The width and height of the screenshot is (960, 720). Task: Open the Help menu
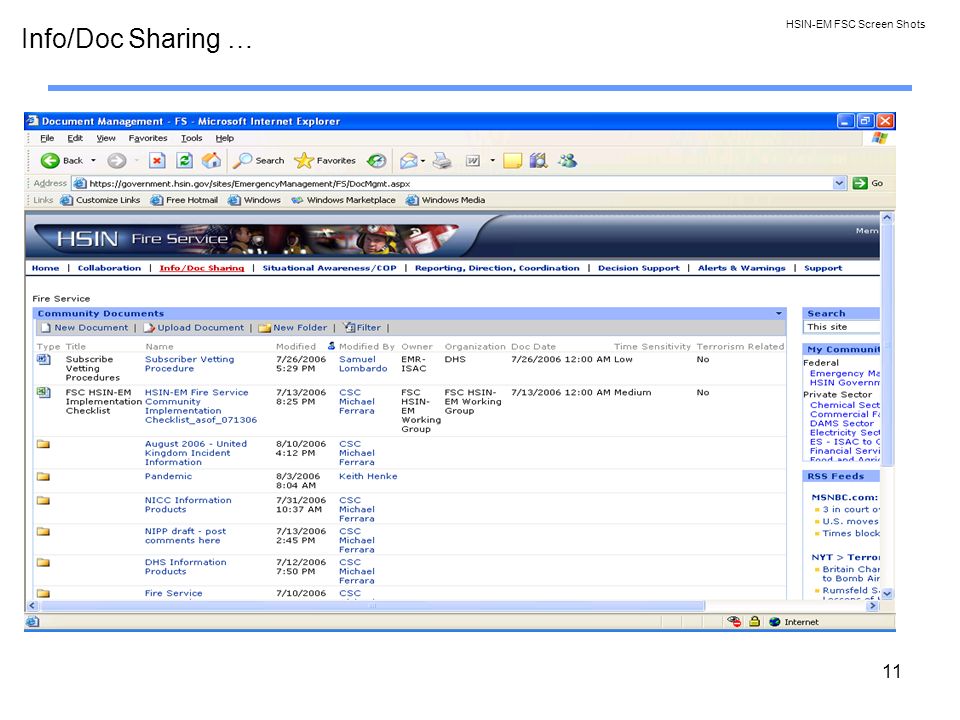[x=225, y=138]
